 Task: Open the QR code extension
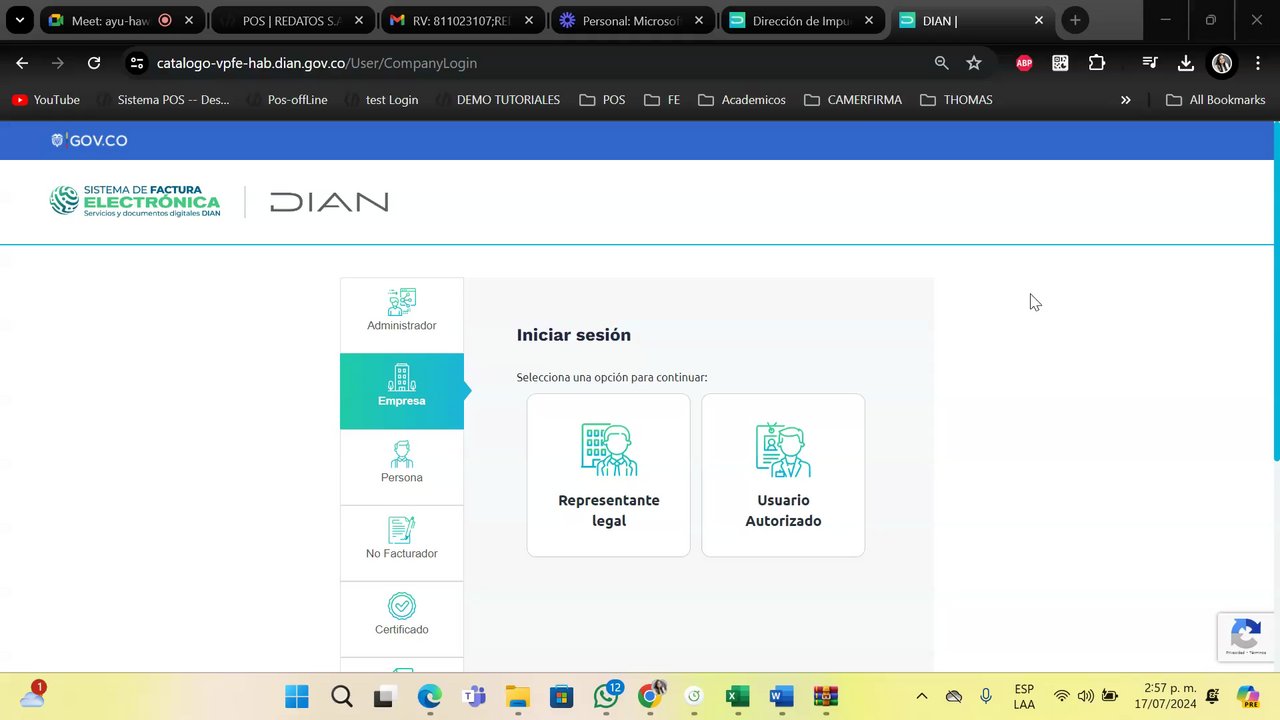[x=1060, y=63]
